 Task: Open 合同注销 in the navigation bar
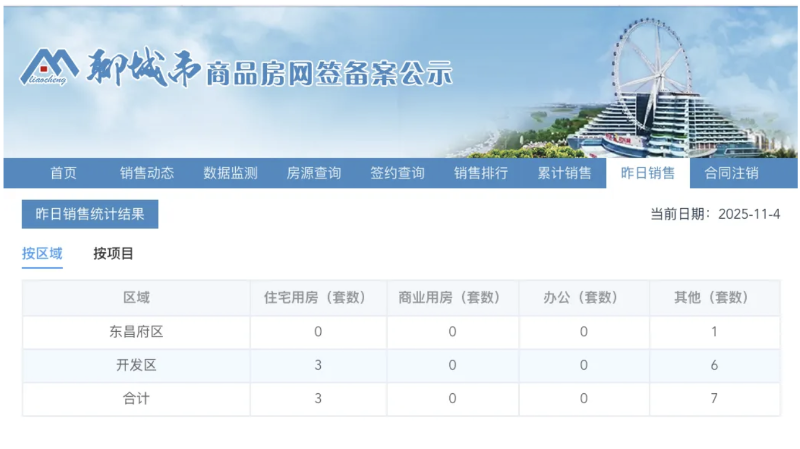pos(731,173)
